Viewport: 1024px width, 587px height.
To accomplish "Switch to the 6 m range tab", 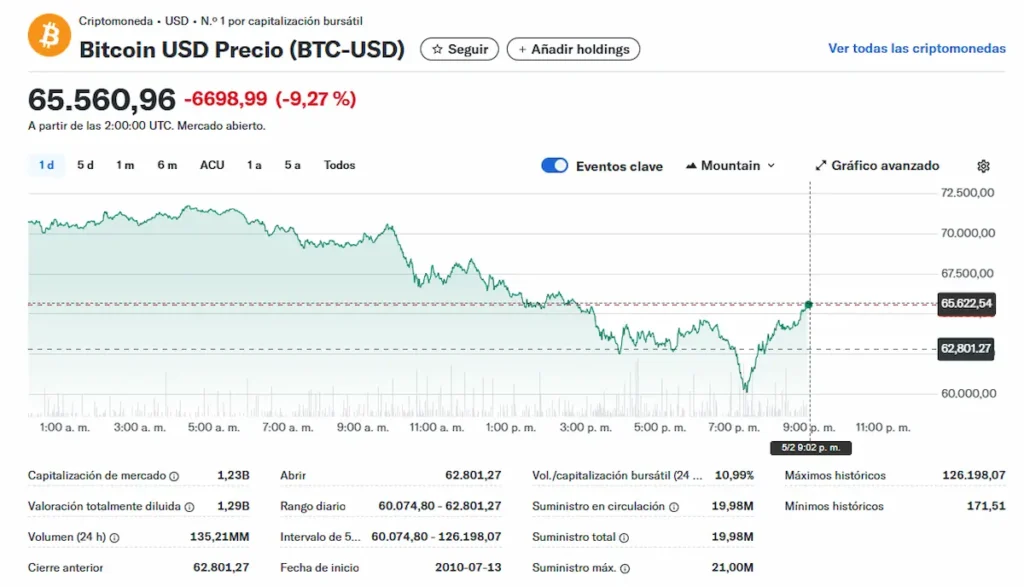I will point(167,165).
